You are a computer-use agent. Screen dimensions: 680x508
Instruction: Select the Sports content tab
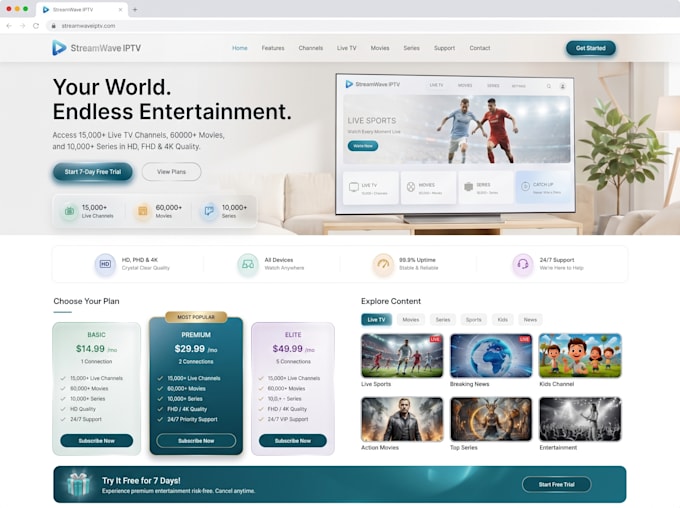point(474,320)
